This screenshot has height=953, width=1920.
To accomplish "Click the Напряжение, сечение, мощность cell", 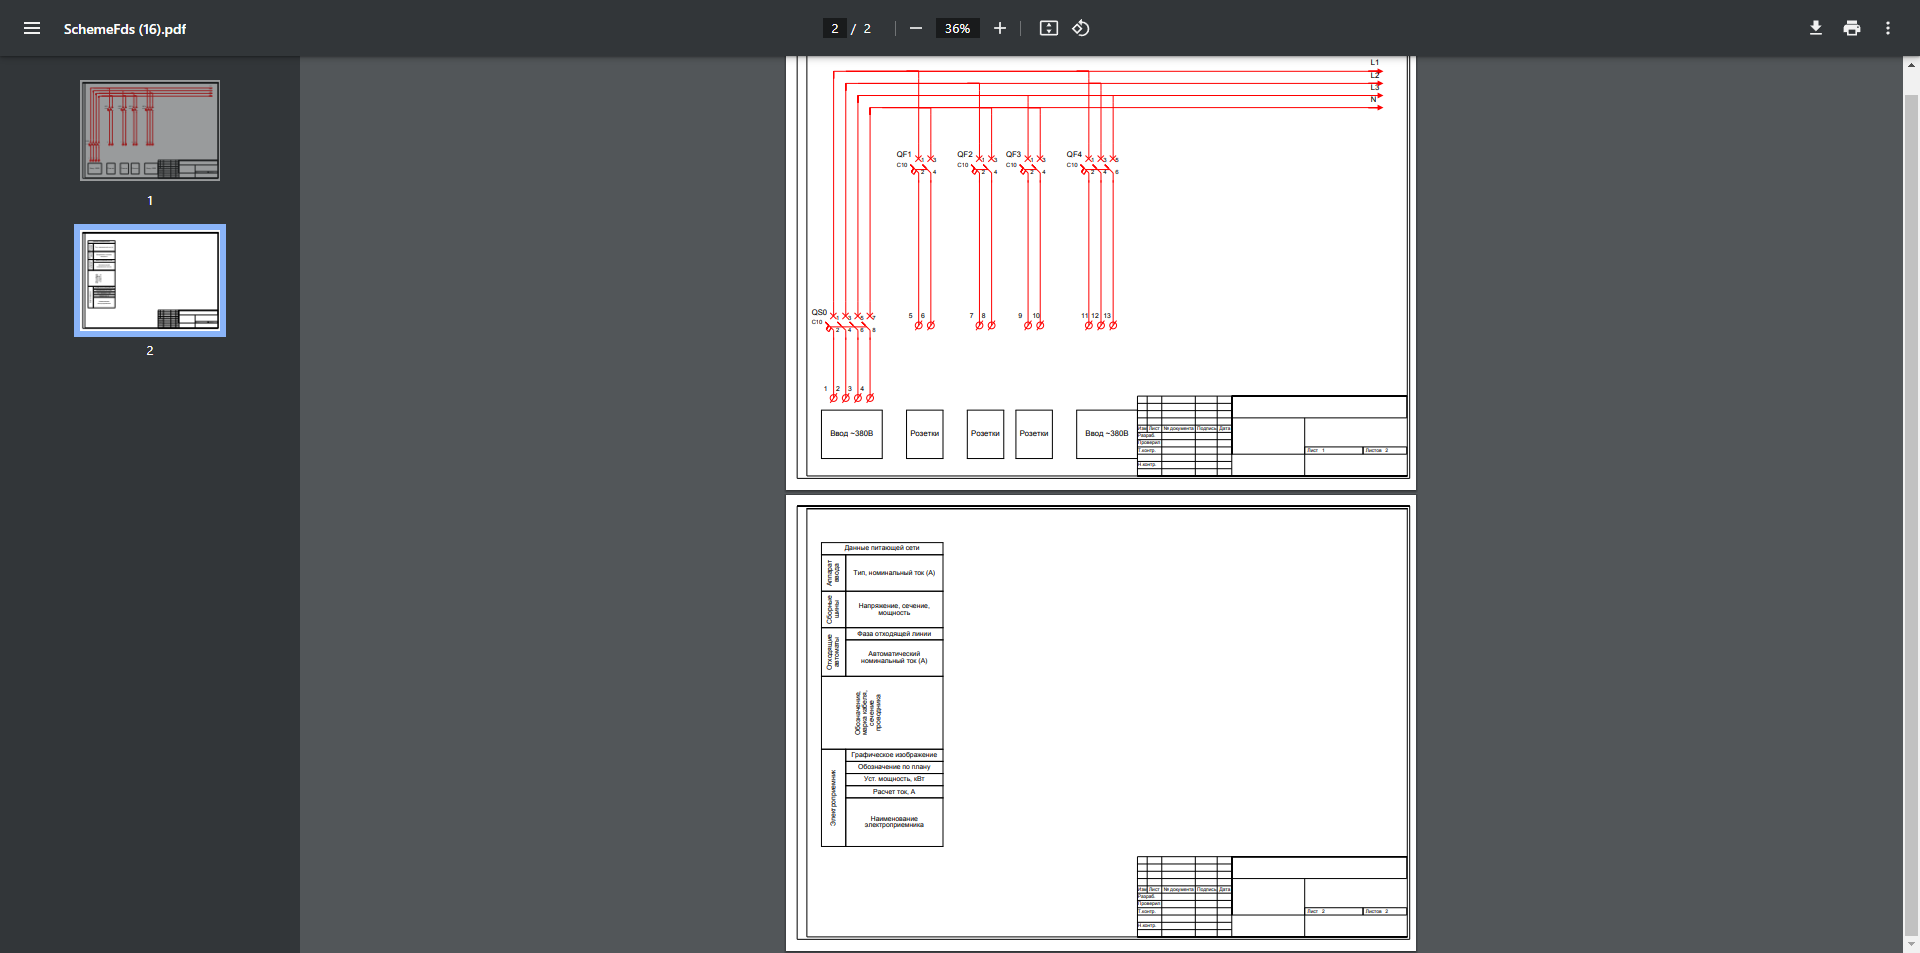I will tap(894, 609).
